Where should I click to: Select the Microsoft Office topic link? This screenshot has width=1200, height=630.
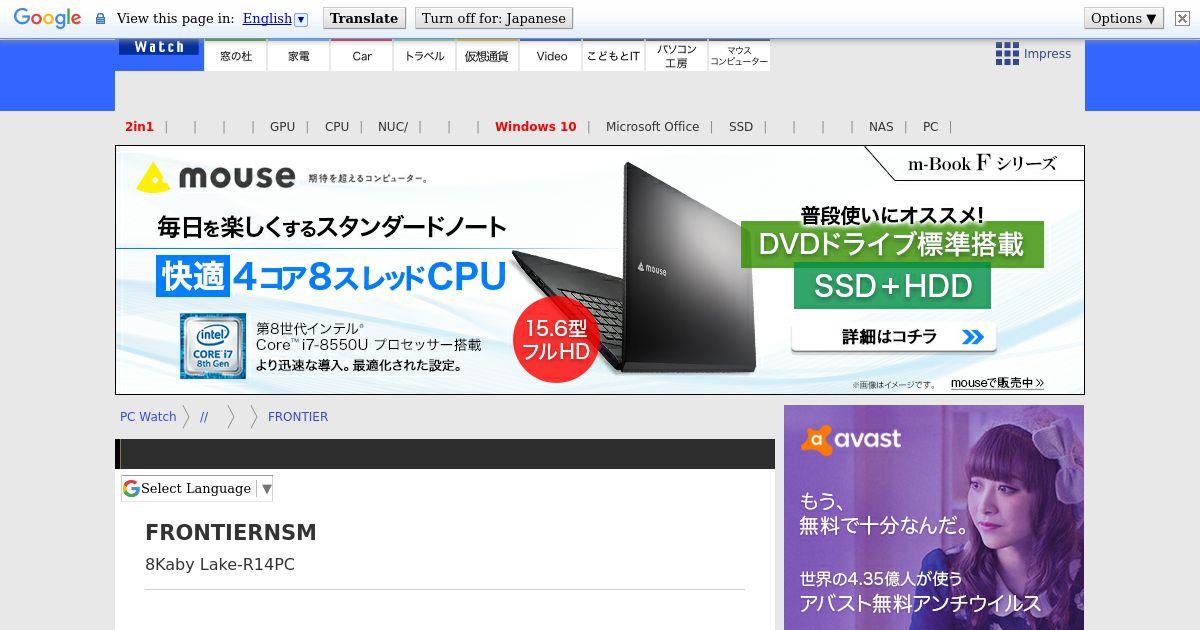(652, 127)
